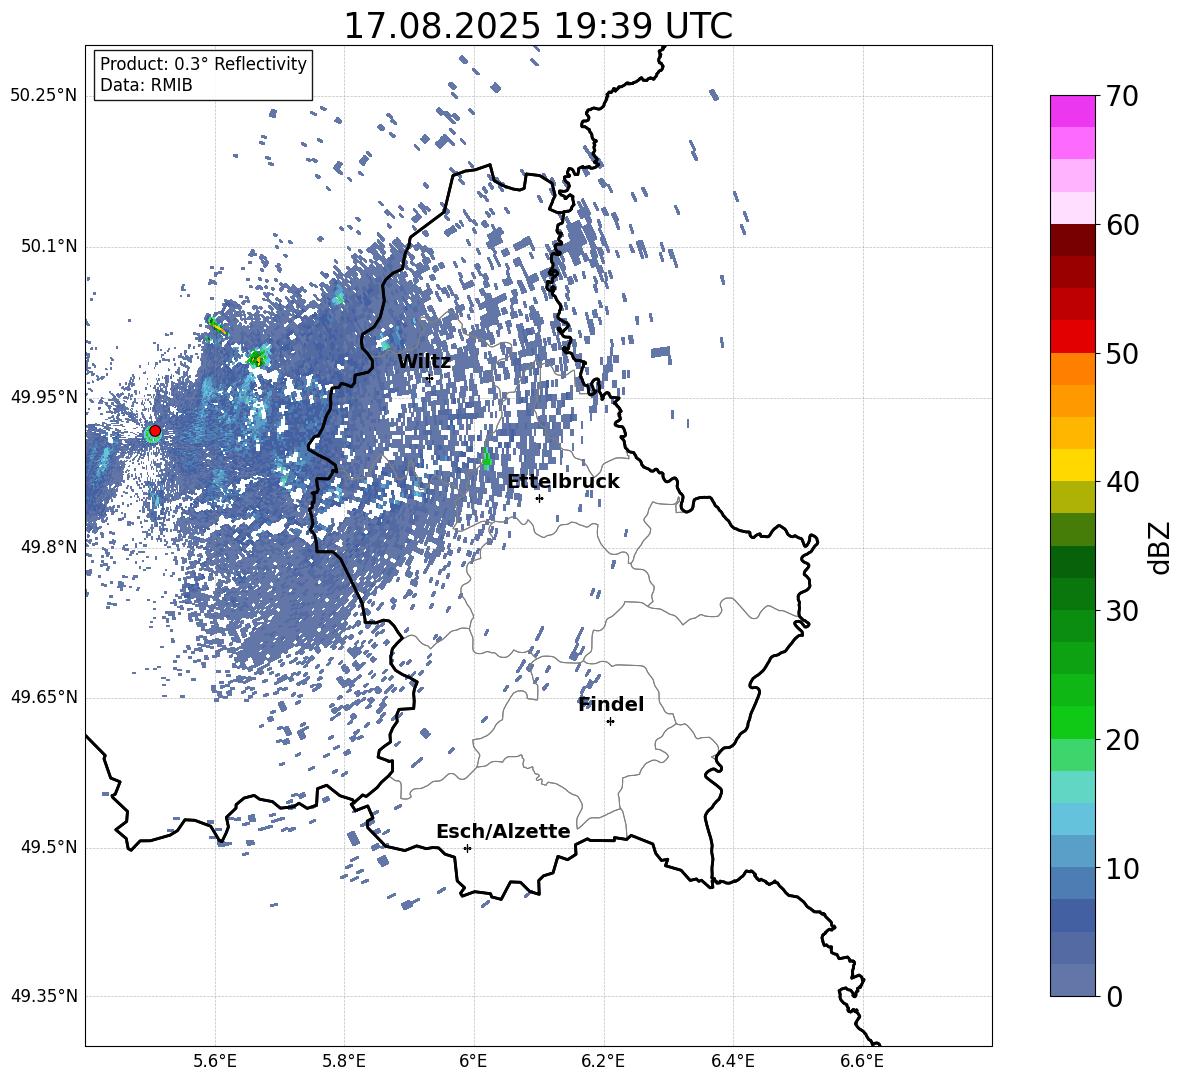Click the 6.6°E longitude label
Viewport: 1184px width, 1081px height.
pos(862,1061)
